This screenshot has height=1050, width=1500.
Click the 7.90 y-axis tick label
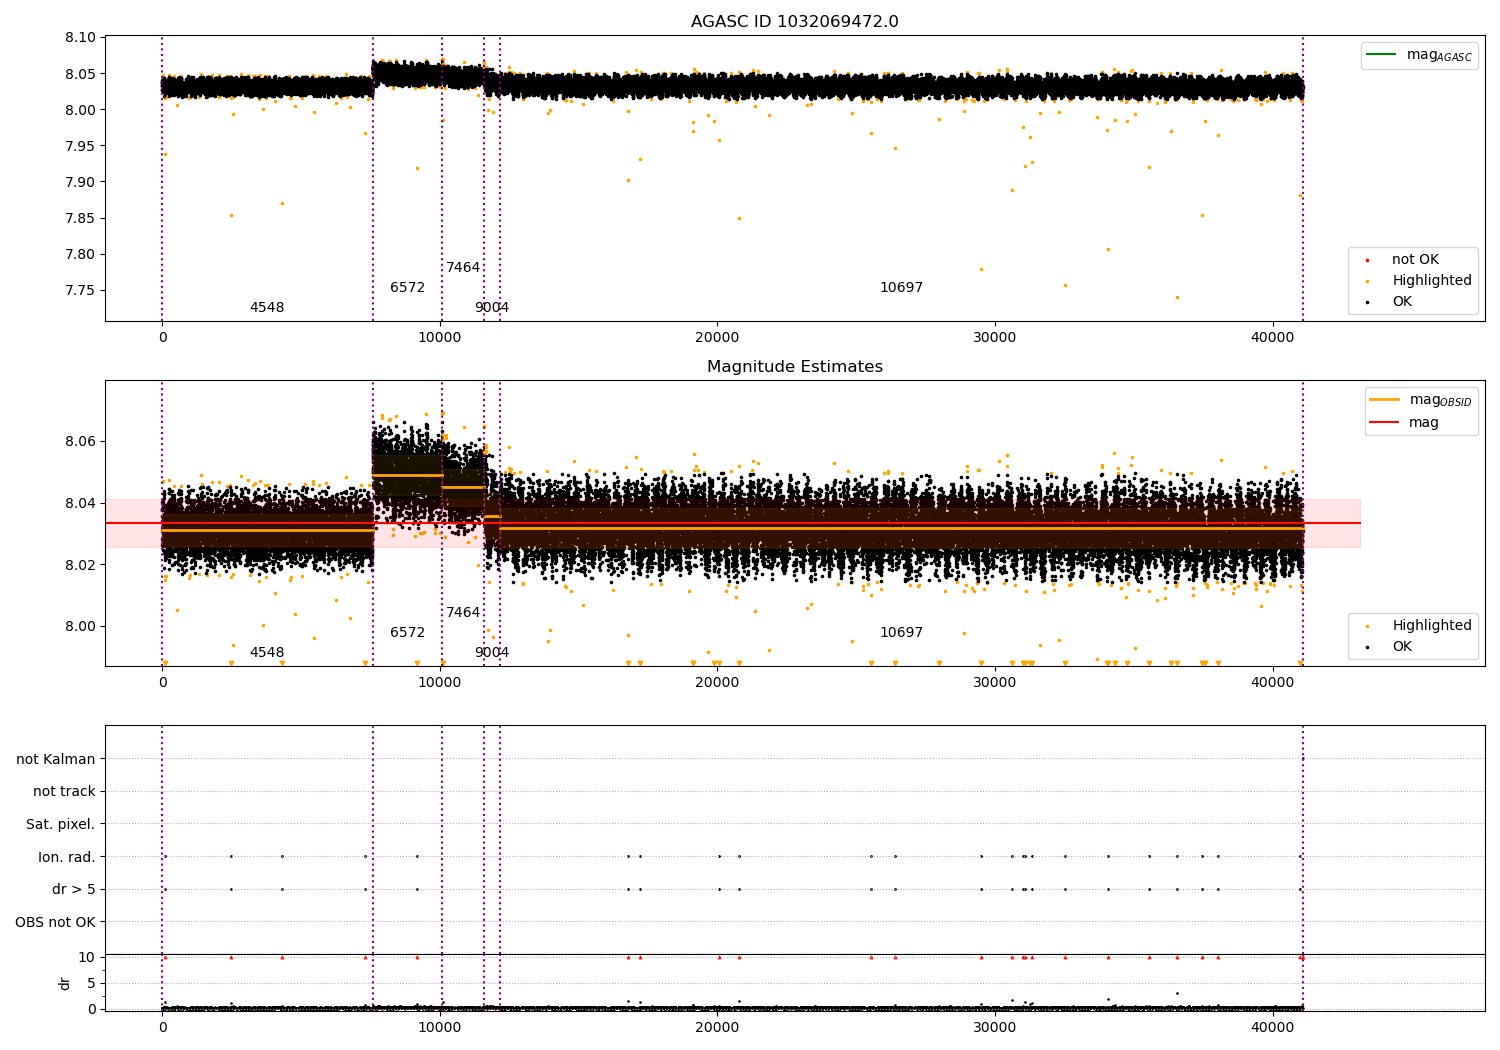[80, 182]
